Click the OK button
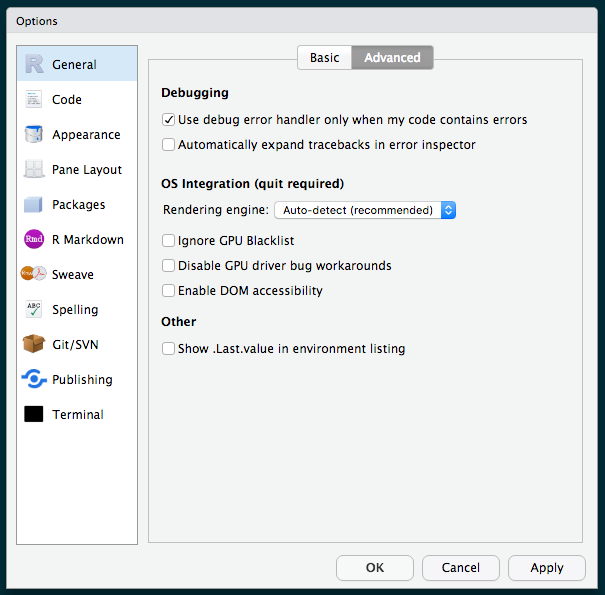 click(375, 568)
